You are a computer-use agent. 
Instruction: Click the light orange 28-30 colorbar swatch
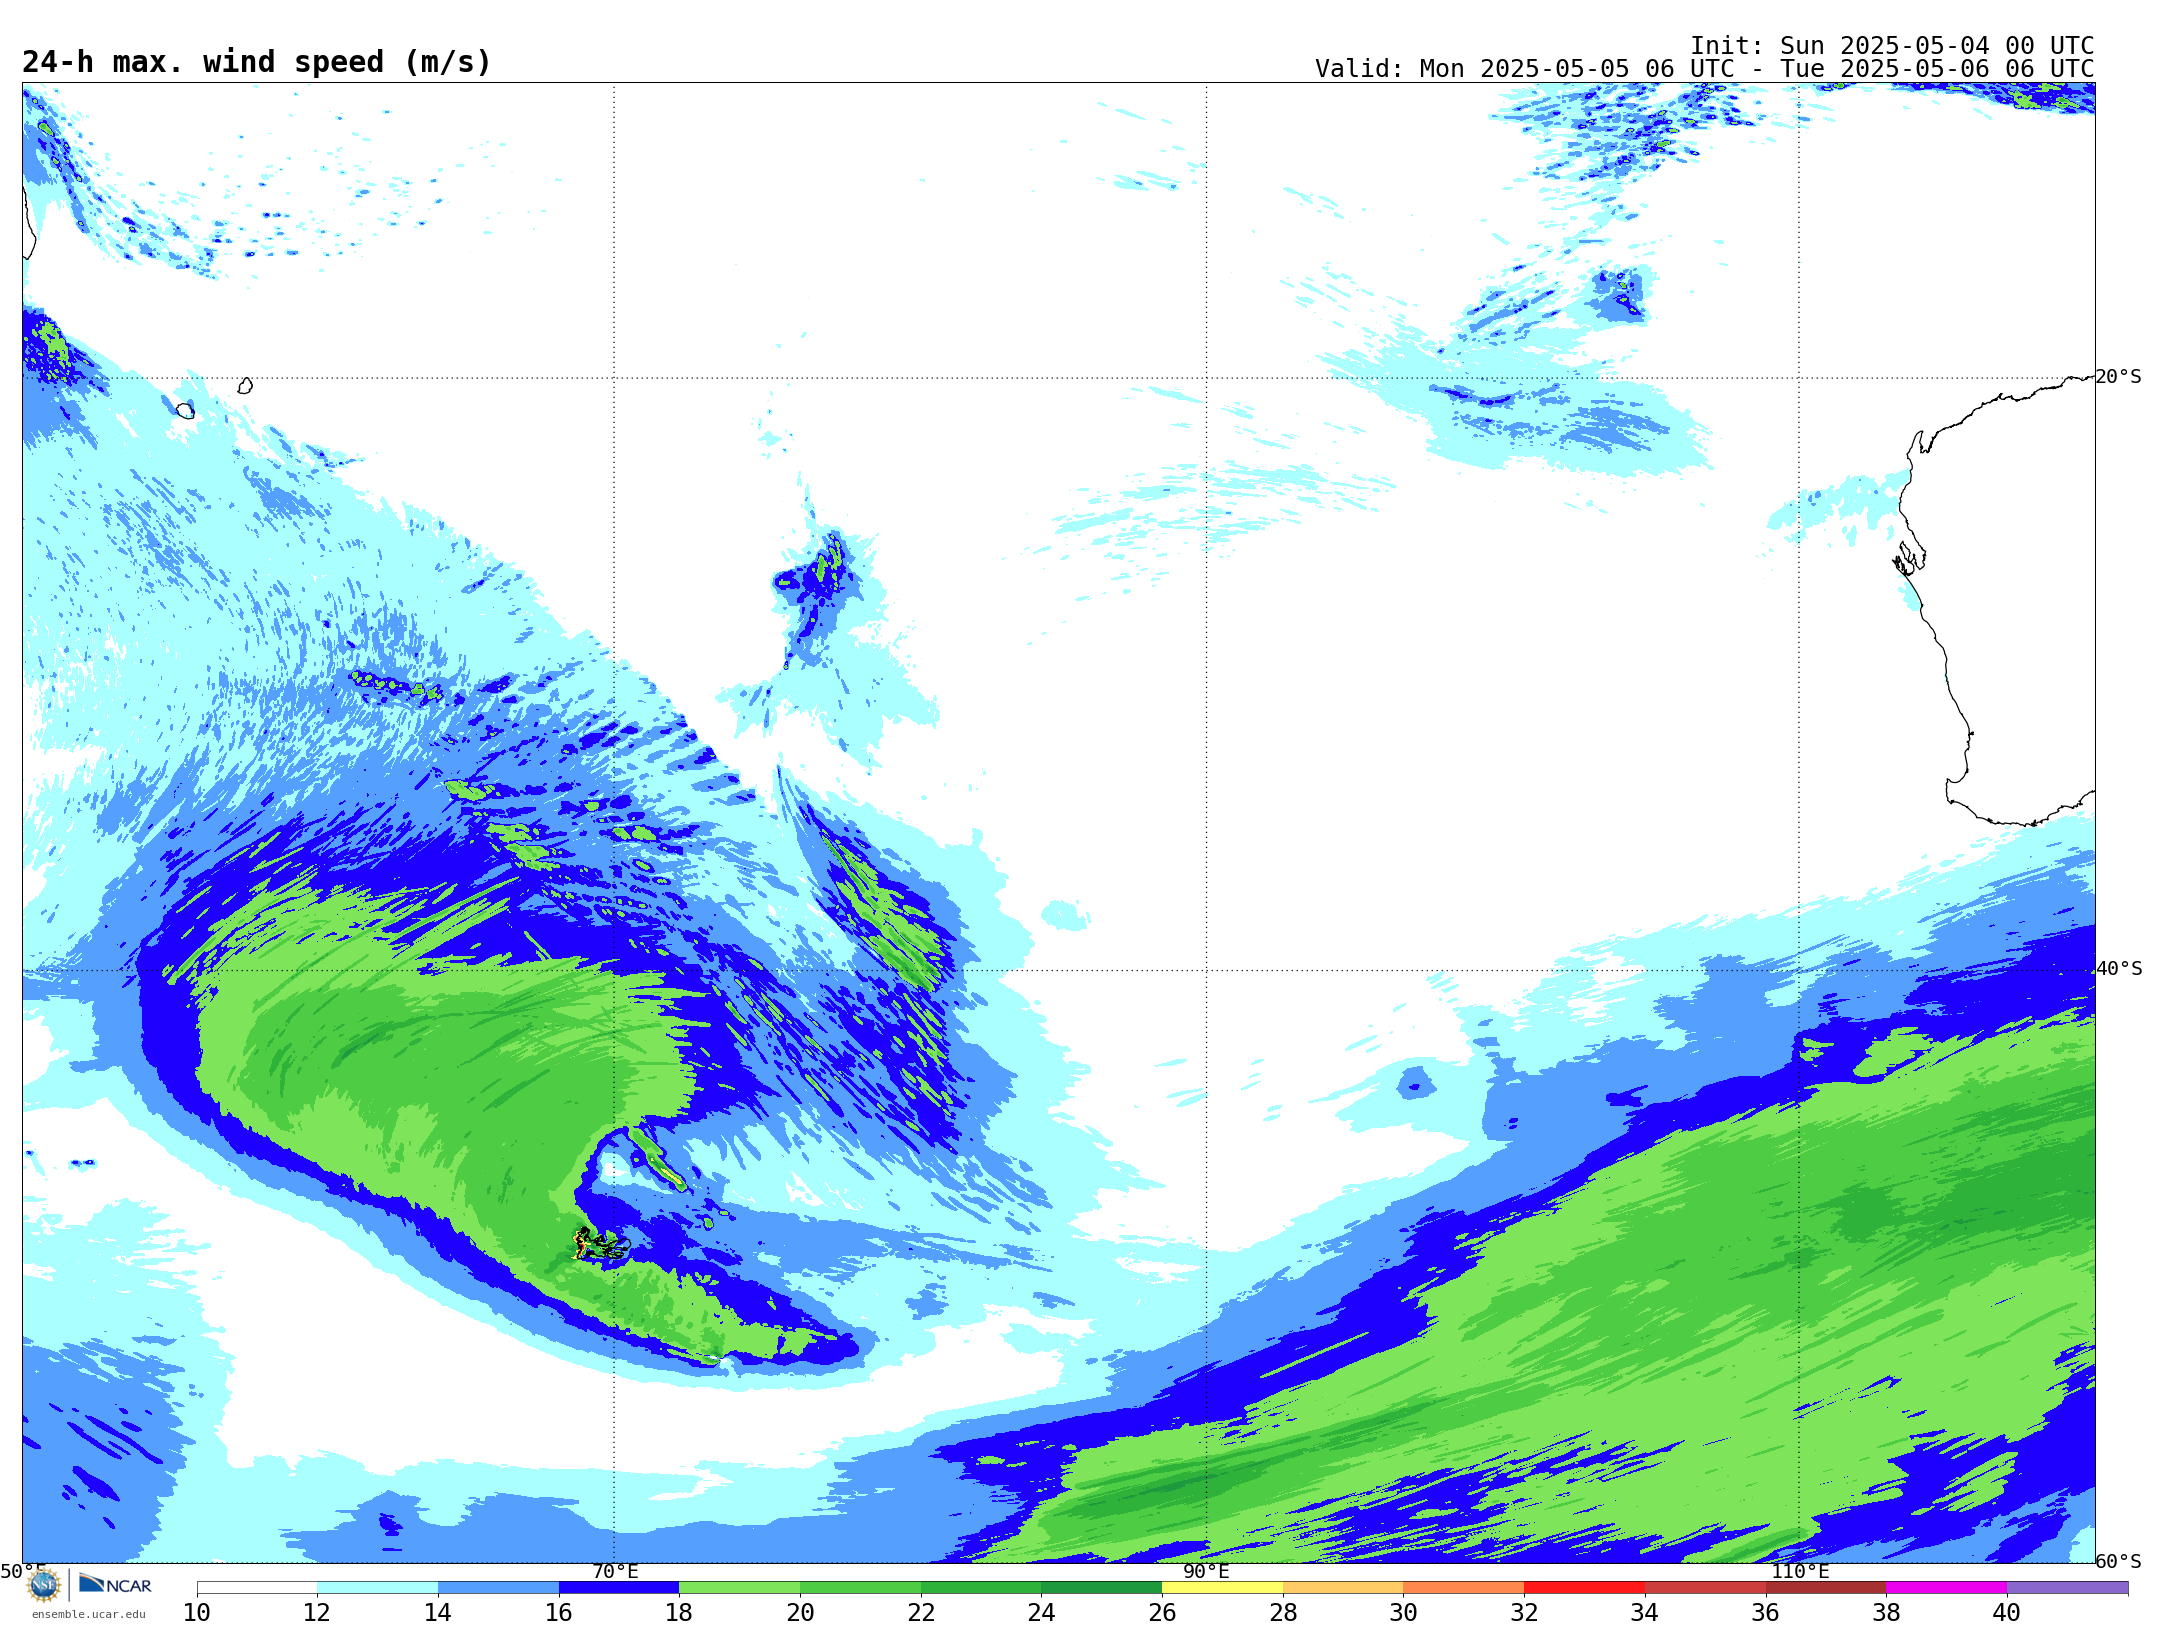point(1343,1588)
